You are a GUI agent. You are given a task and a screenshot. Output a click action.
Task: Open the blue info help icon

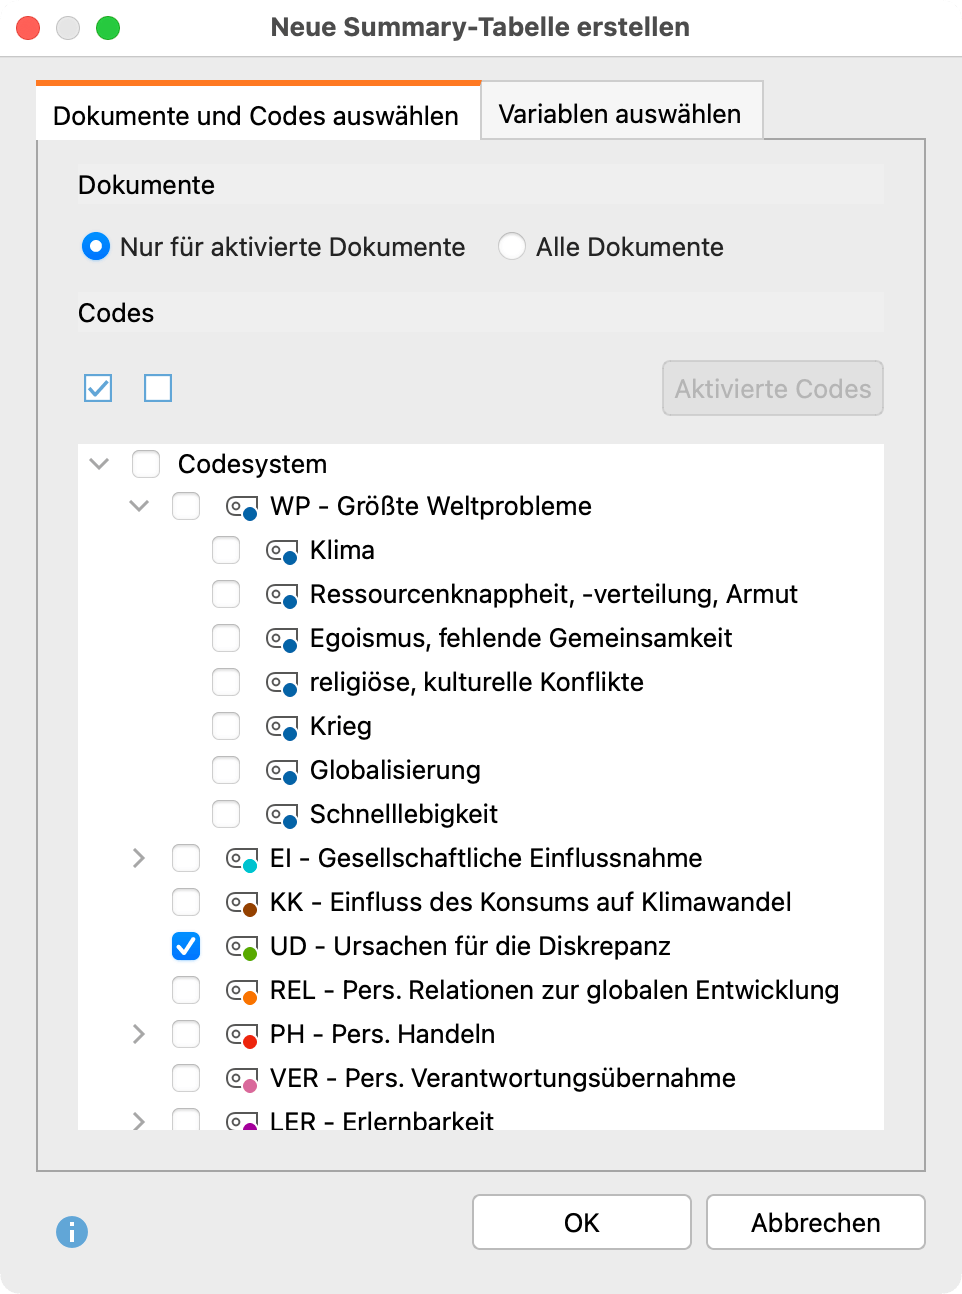click(x=72, y=1231)
